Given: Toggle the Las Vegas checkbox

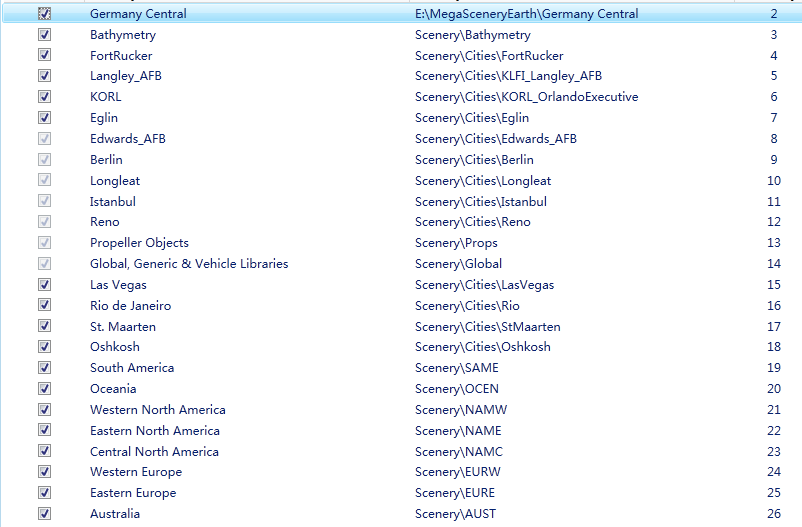Looking at the screenshot, I should click(x=44, y=285).
